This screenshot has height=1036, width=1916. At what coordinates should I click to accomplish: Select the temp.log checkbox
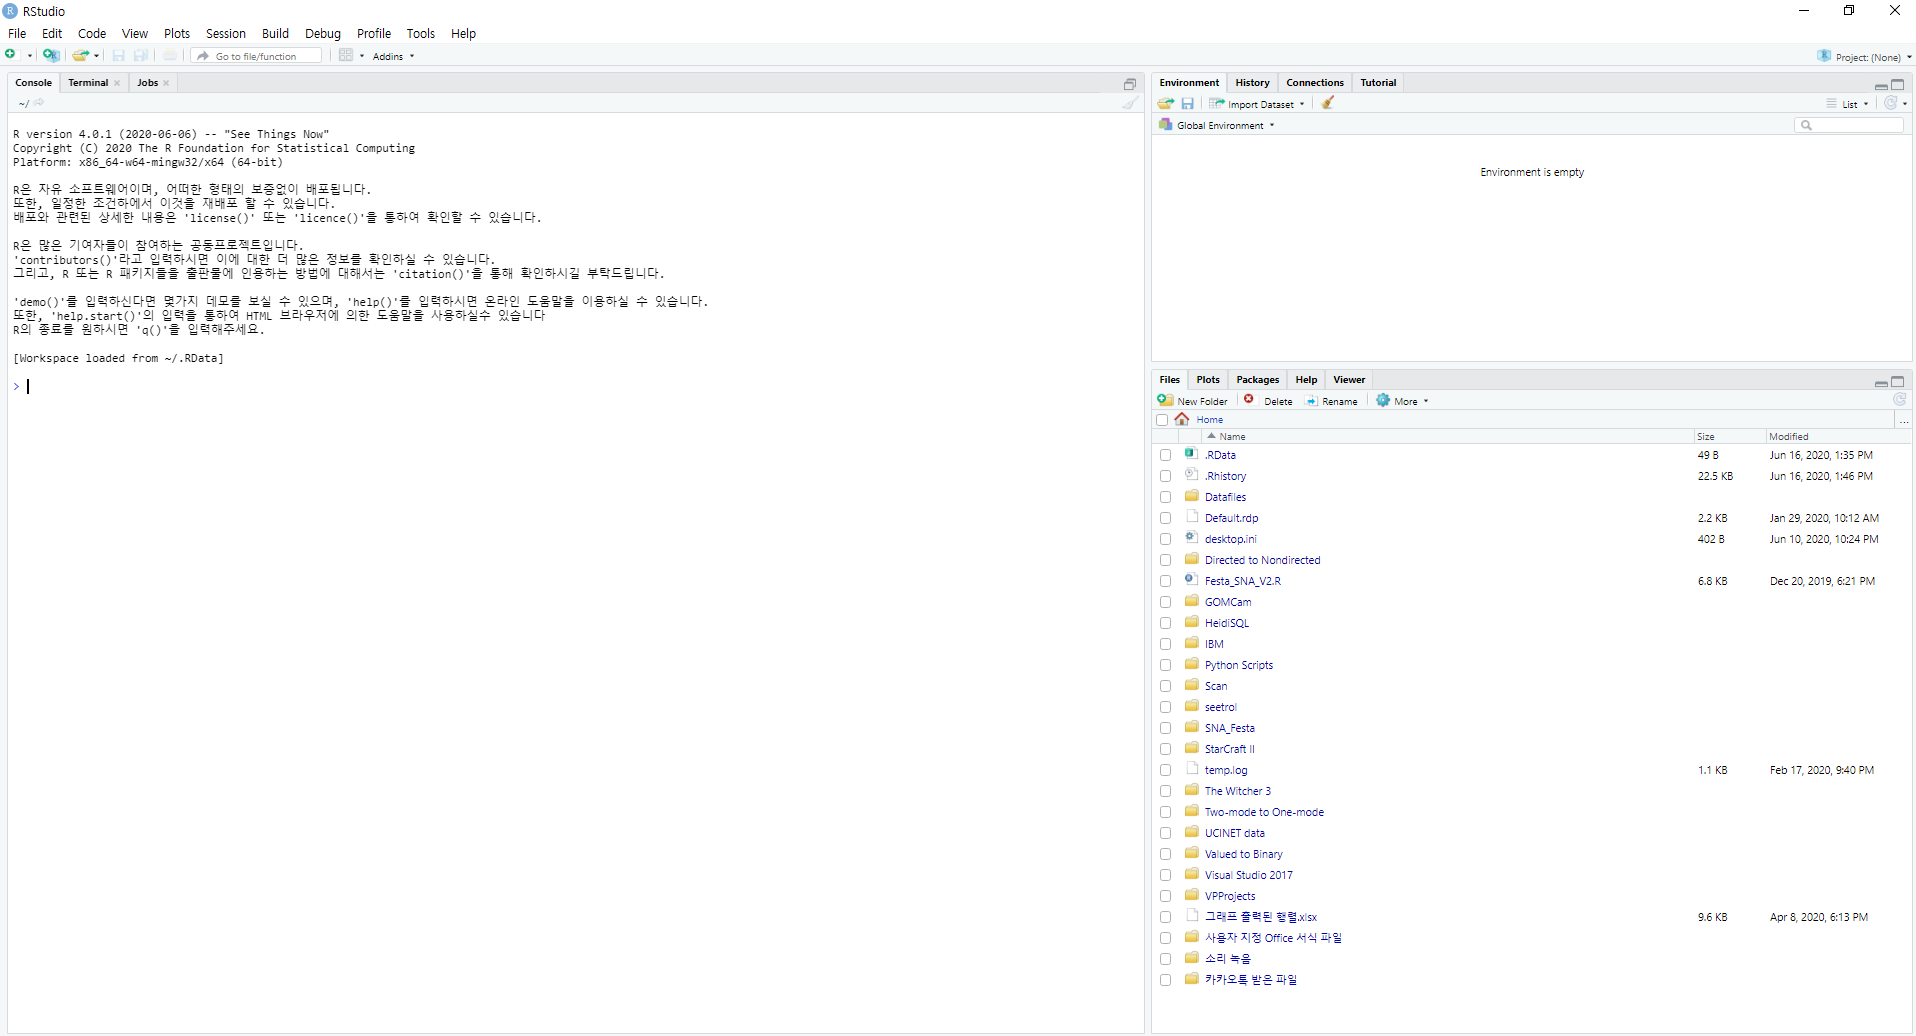pyautogui.click(x=1165, y=770)
